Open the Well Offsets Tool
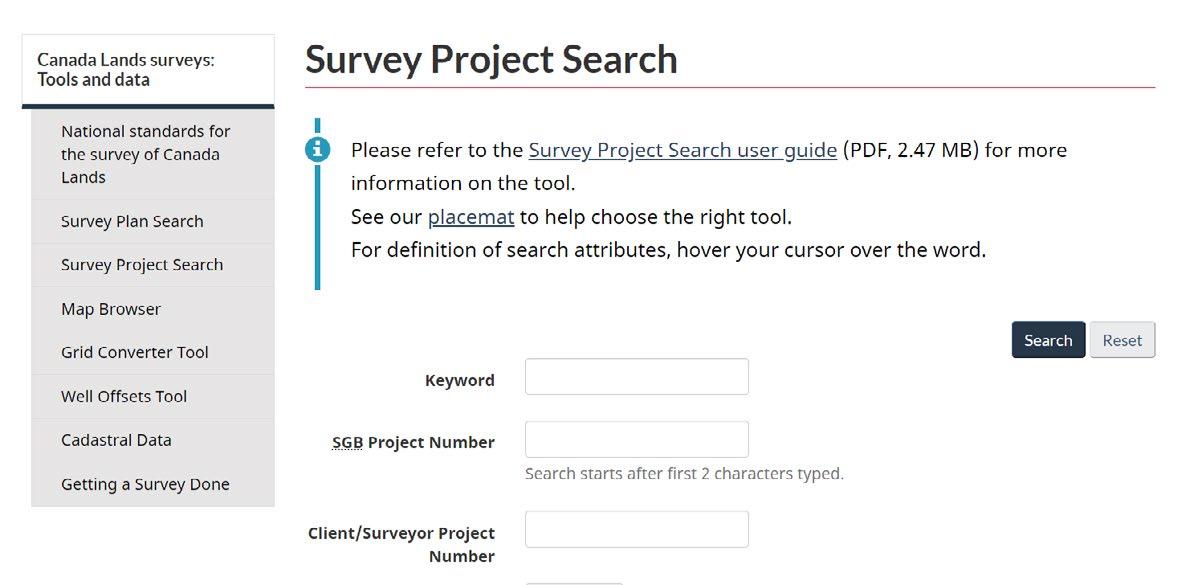 click(124, 396)
